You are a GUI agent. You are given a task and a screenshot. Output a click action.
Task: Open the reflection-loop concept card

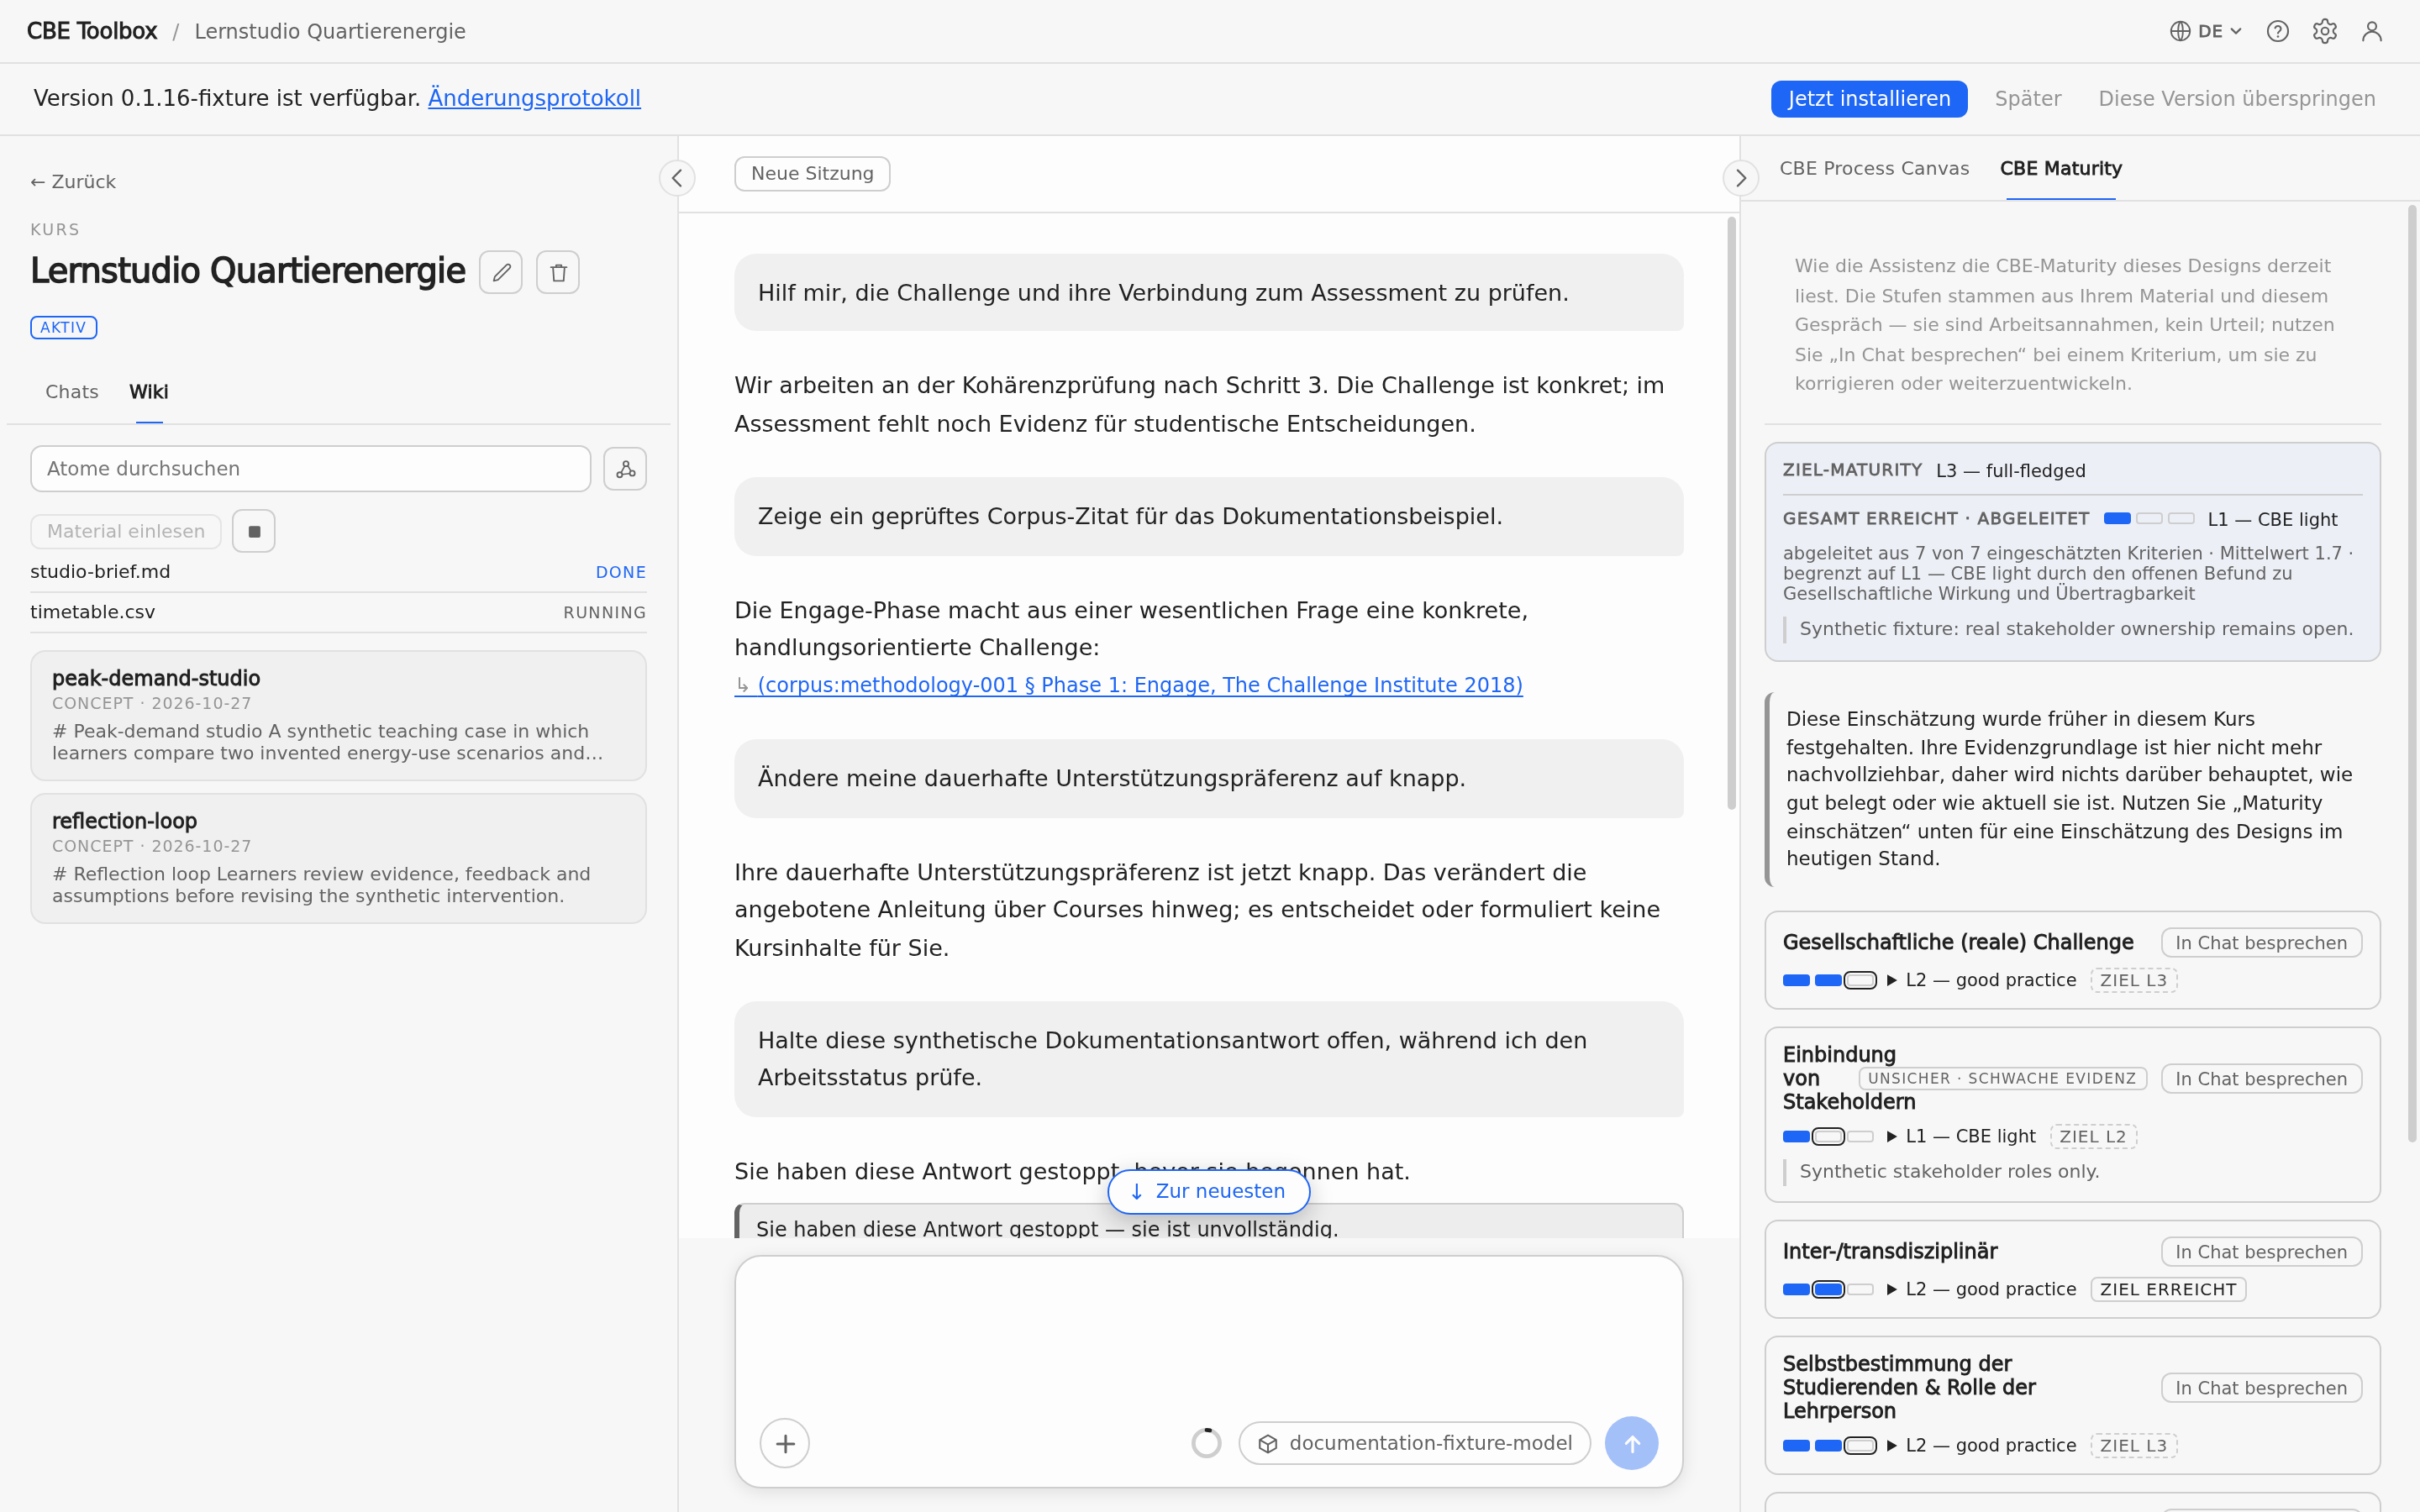[338, 858]
